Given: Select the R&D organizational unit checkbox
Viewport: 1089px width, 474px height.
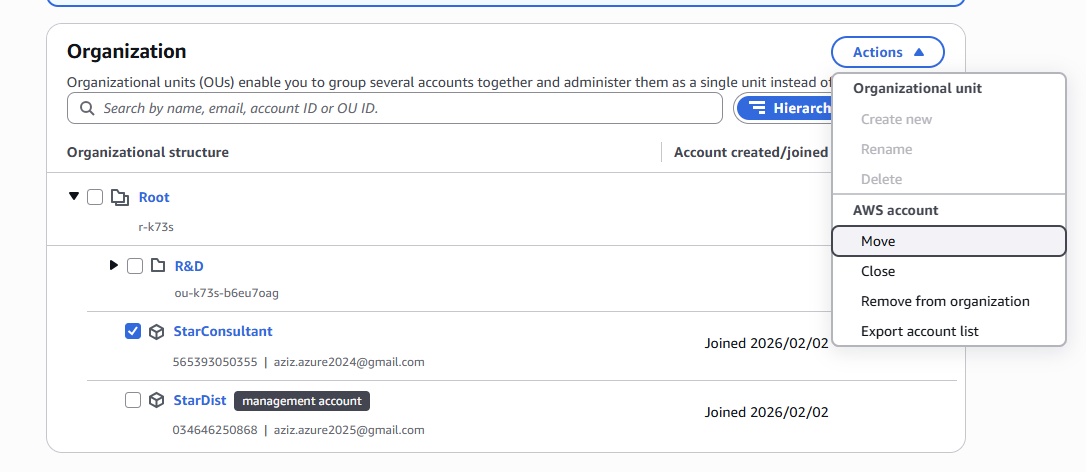Looking at the screenshot, I should (134, 266).
